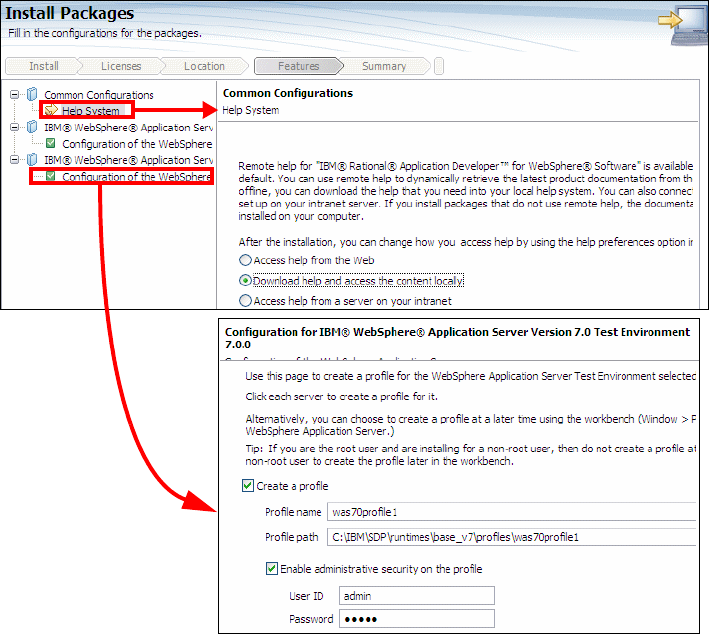This screenshot has height=634, width=709.
Task: Click the small blank step tab after Summary
Action: click(x=439, y=66)
